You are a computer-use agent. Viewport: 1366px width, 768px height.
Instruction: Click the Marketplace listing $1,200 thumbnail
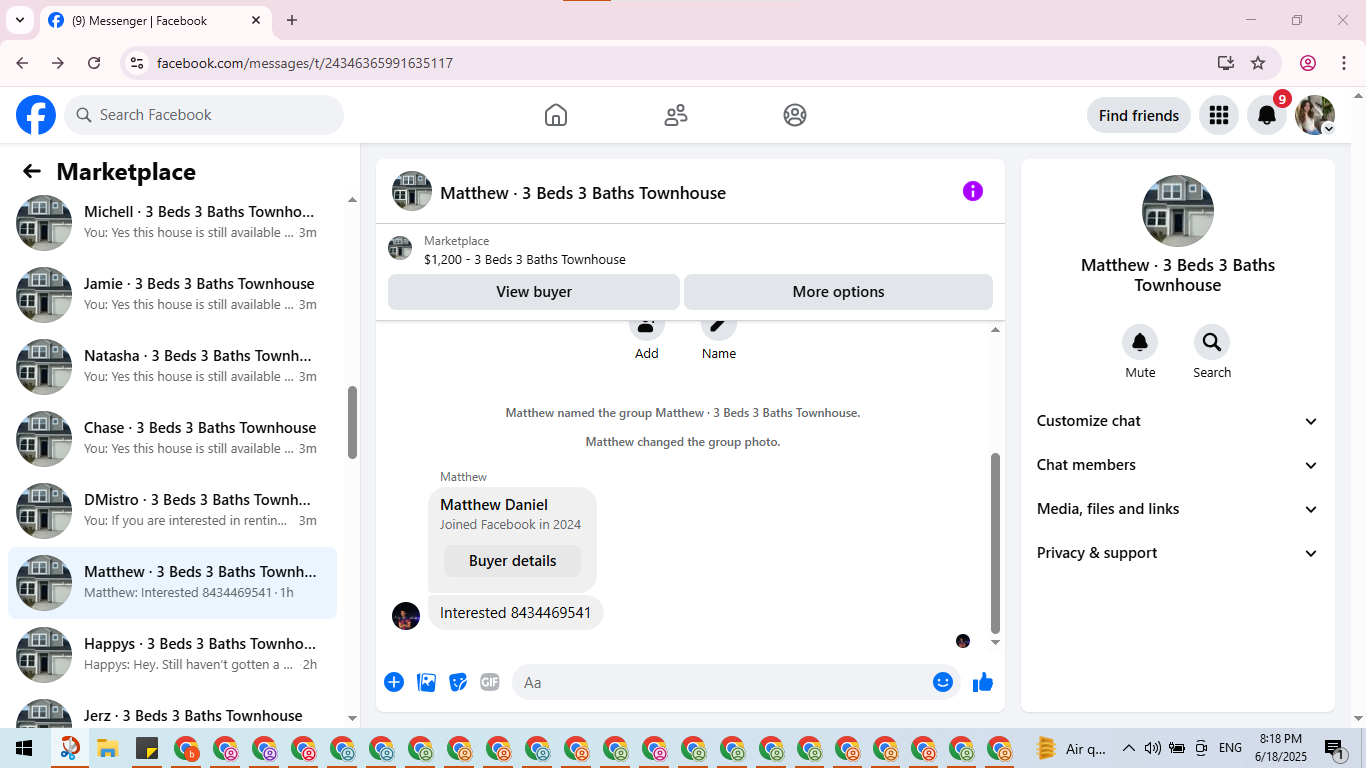400,248
